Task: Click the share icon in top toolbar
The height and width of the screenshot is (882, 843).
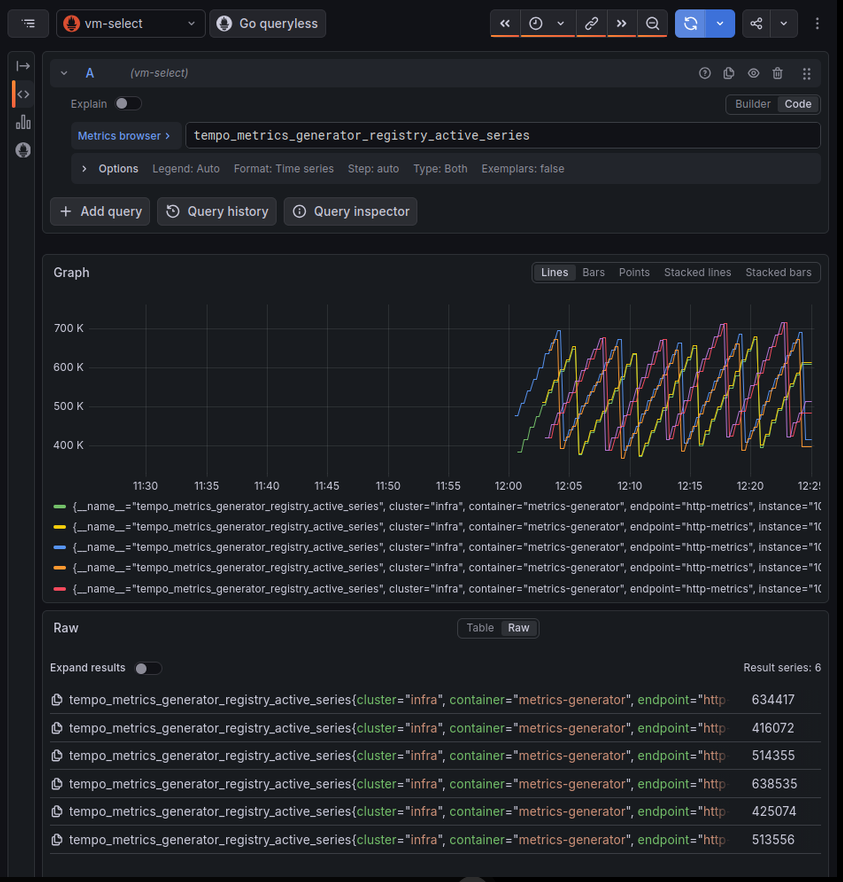Action: pyautogui.click(x=756, y=24)
